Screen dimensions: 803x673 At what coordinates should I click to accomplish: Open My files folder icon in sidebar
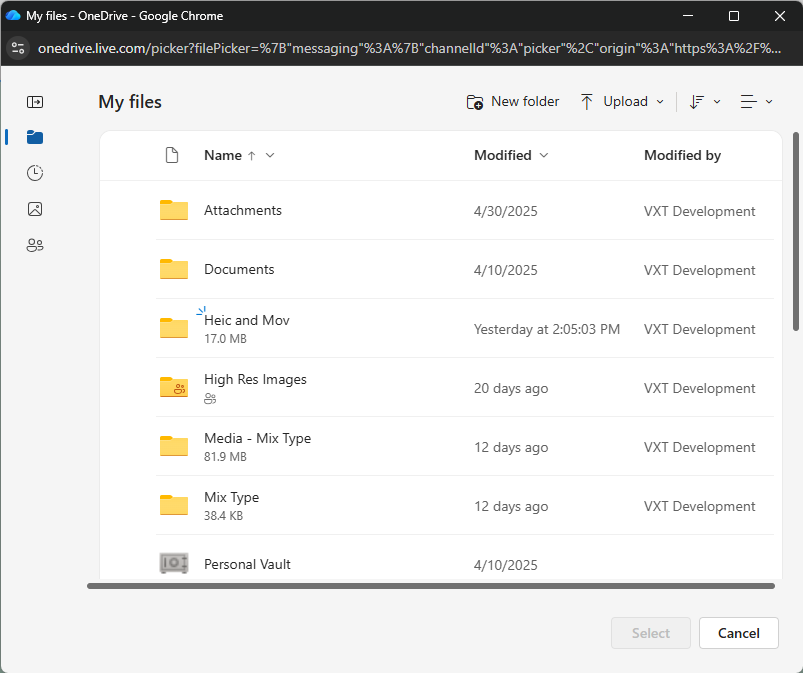click(x=35, y=137)
